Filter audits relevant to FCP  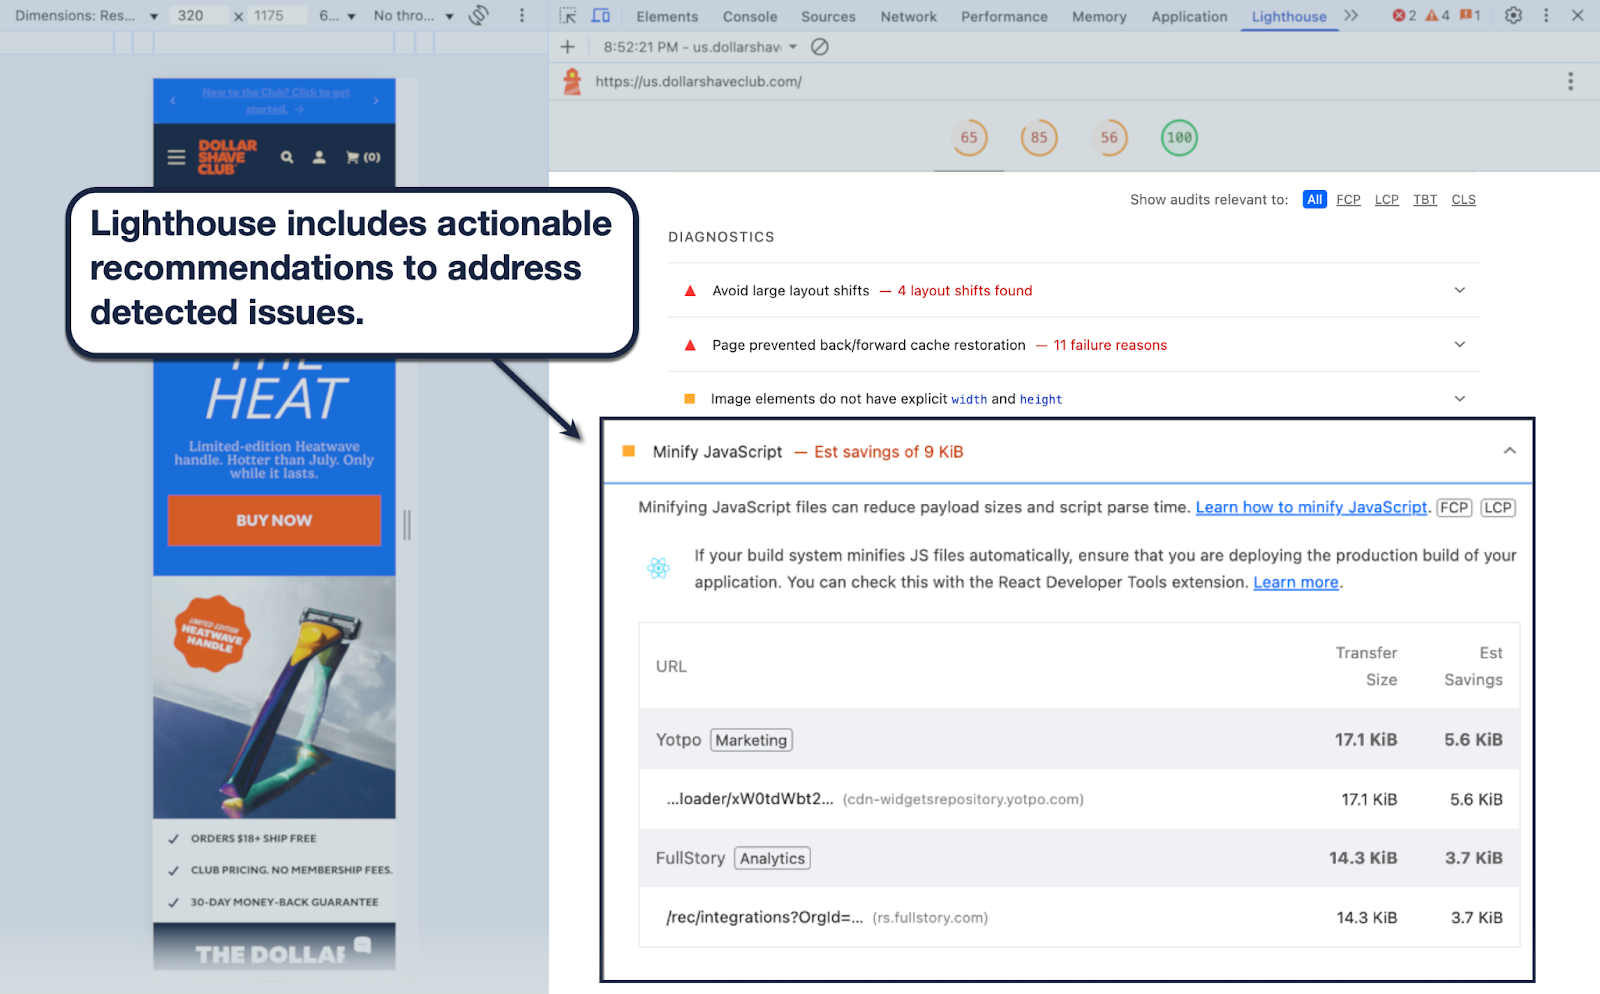[1348, 199]
